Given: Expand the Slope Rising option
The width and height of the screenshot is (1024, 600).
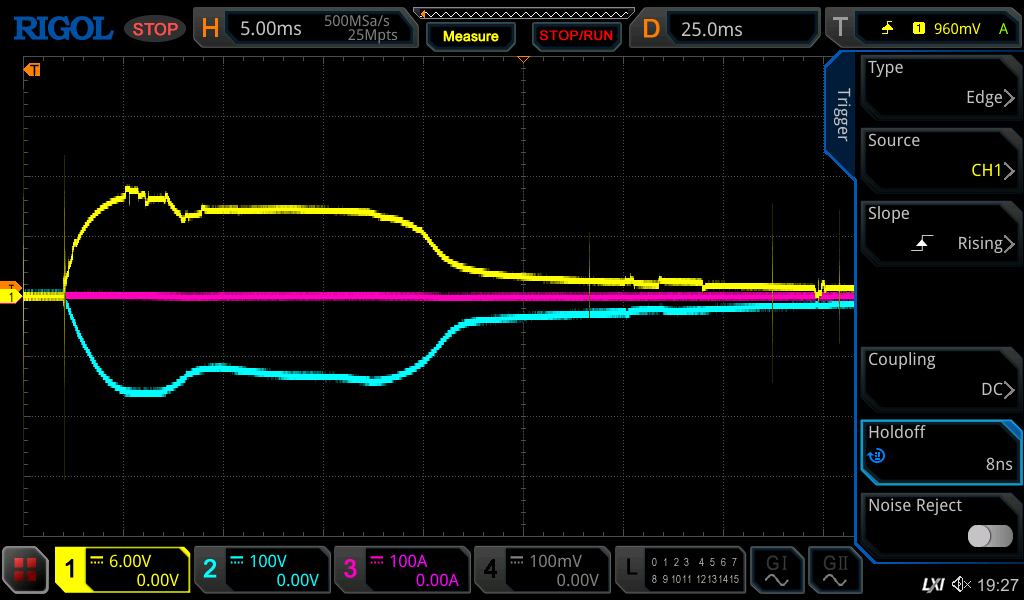Looking at the screenshot, I should tap(940, 229).
